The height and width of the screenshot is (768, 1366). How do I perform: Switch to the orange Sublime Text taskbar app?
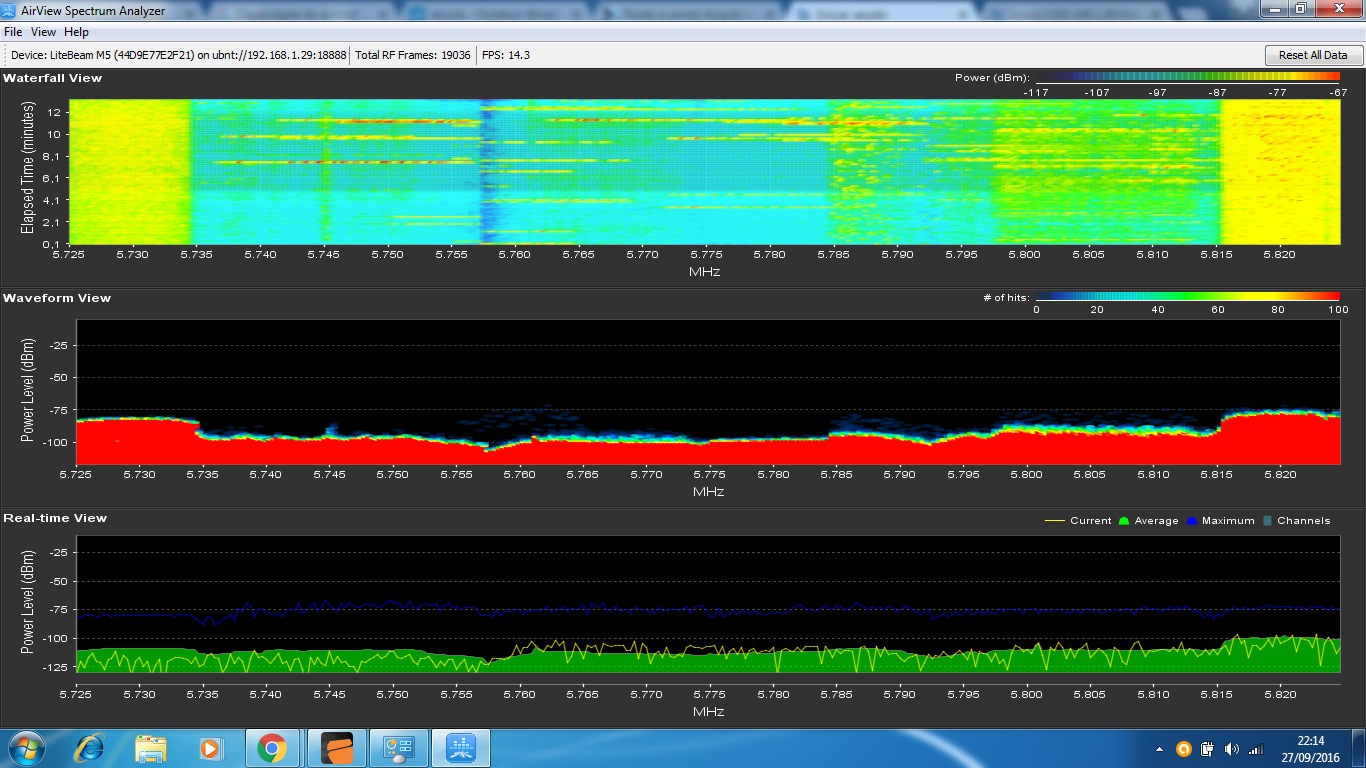pyautogui.click(x=338, y=748)
